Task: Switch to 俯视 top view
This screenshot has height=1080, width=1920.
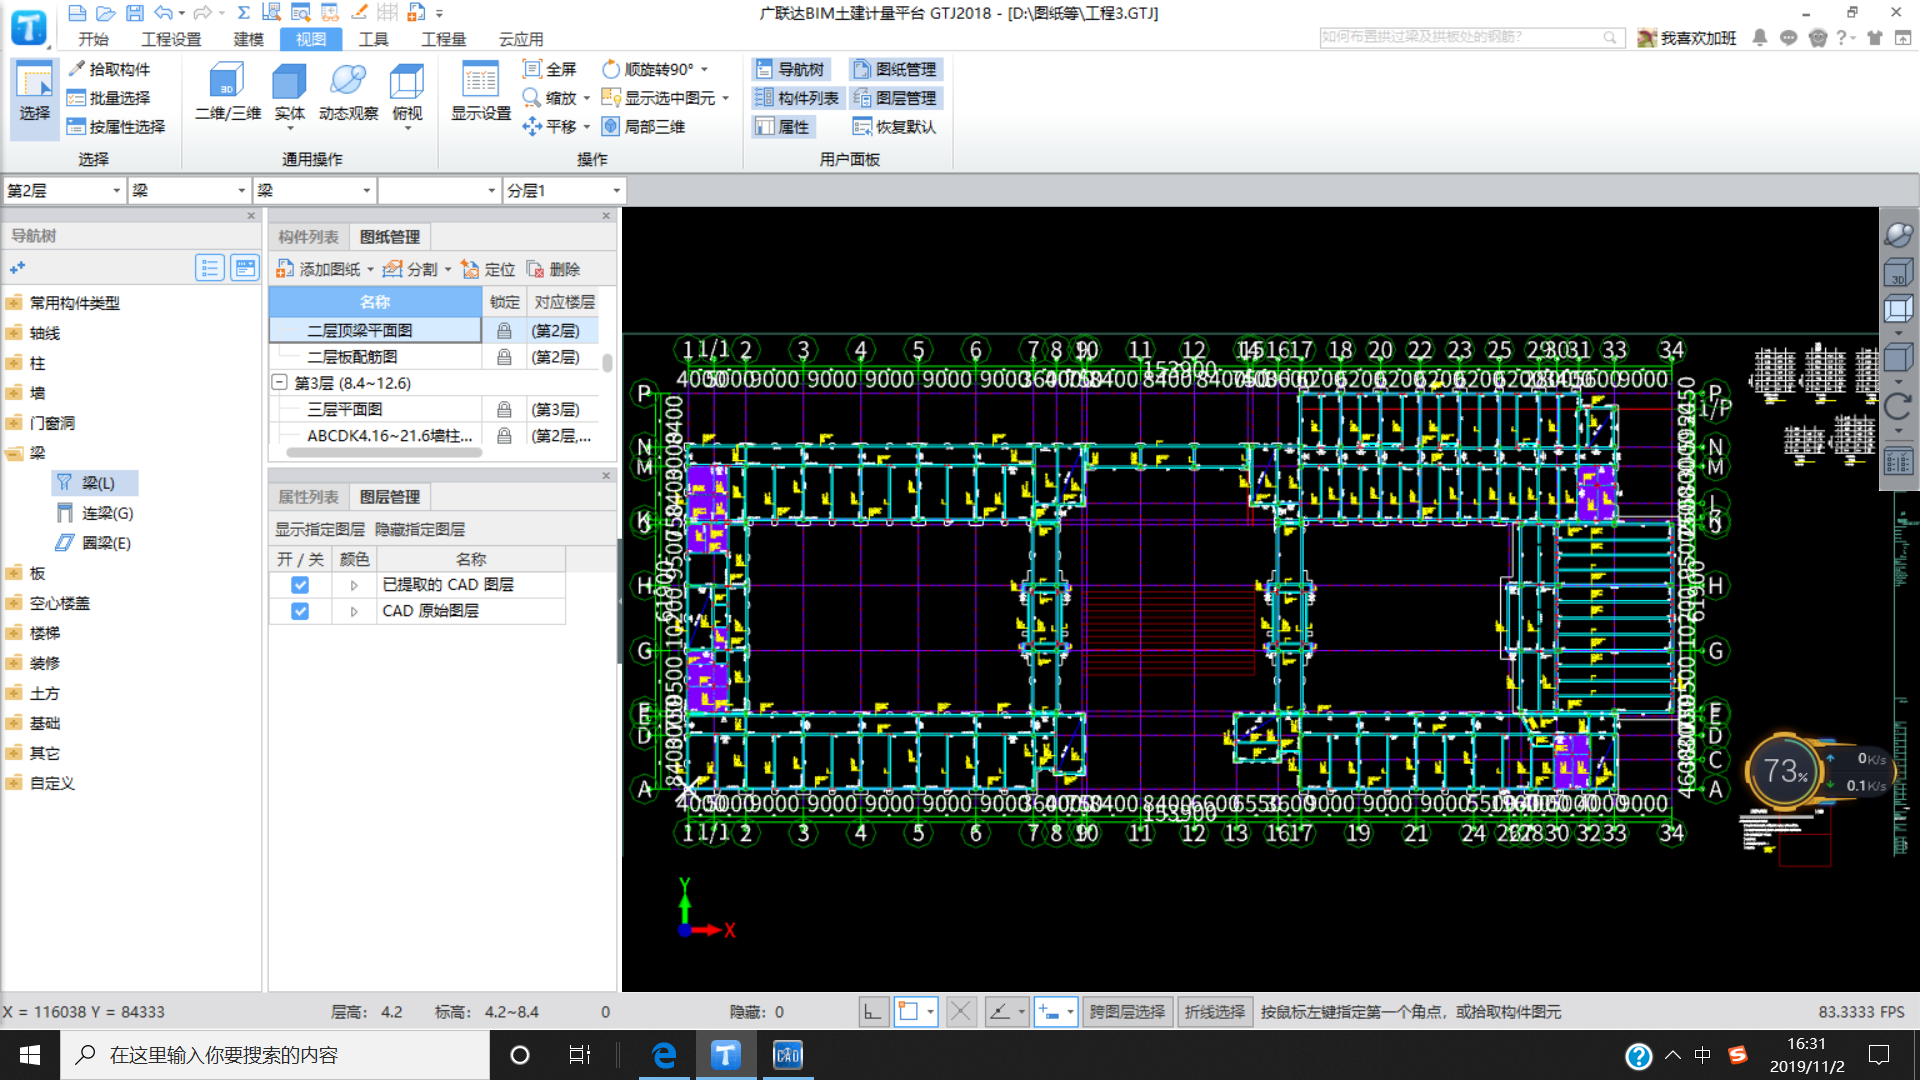Action: tap(407, 94)
